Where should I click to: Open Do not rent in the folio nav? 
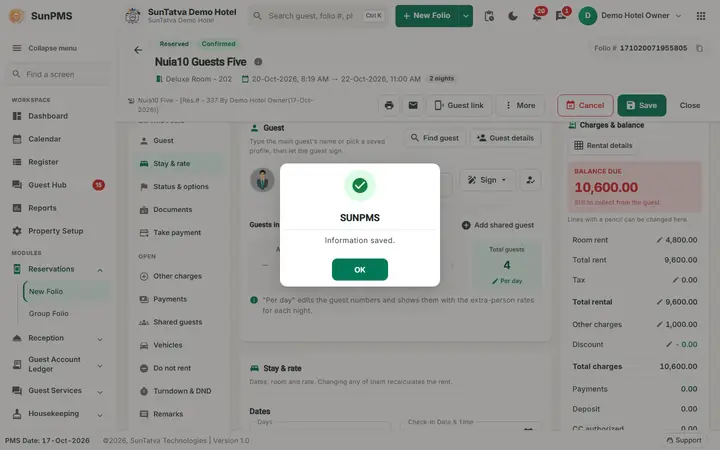(172, 368)
